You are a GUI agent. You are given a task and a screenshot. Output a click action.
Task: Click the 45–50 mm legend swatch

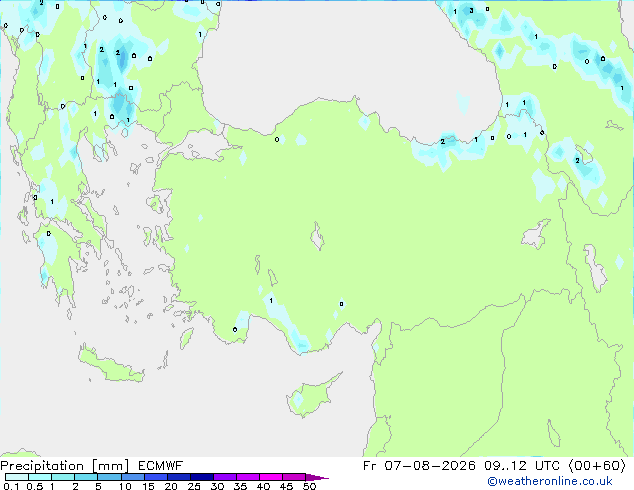[294, 477]
